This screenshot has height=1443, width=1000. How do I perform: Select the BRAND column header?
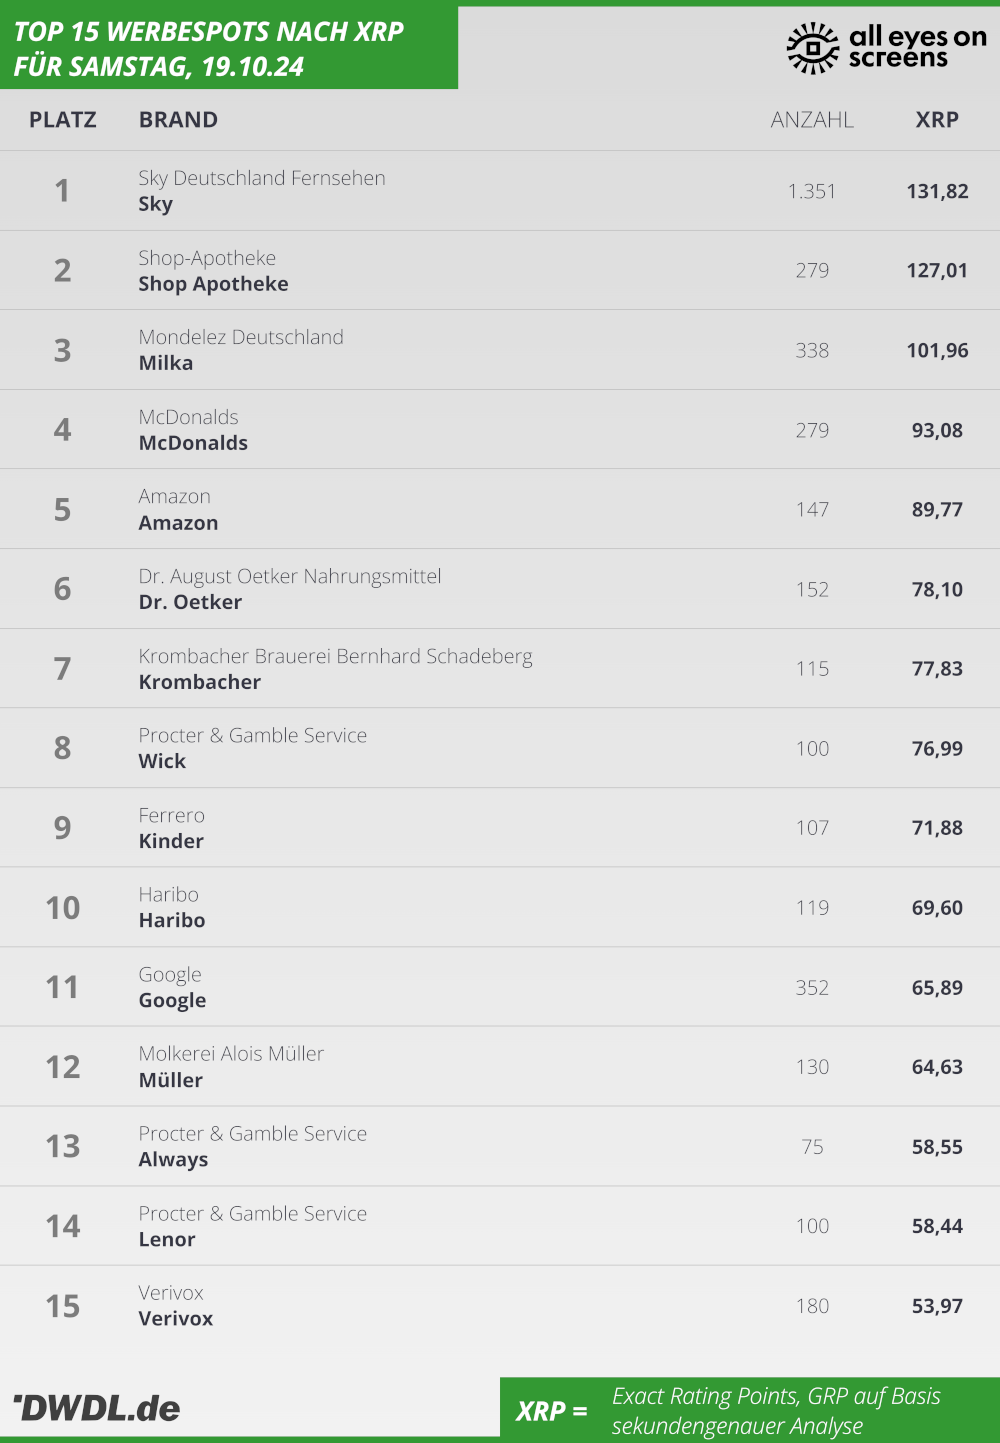(178, 120)
